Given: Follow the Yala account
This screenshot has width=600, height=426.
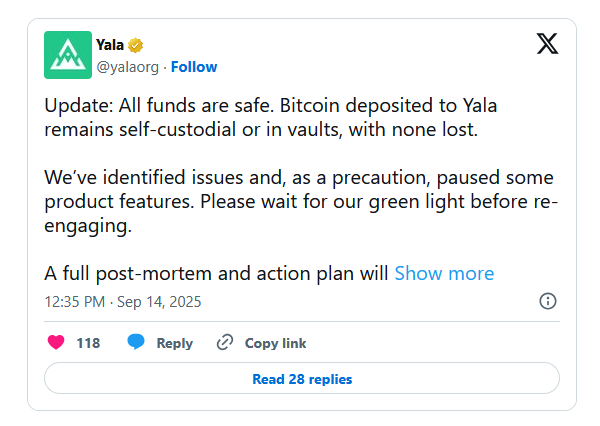Looking at the screenshot, I should coord(194,67).
